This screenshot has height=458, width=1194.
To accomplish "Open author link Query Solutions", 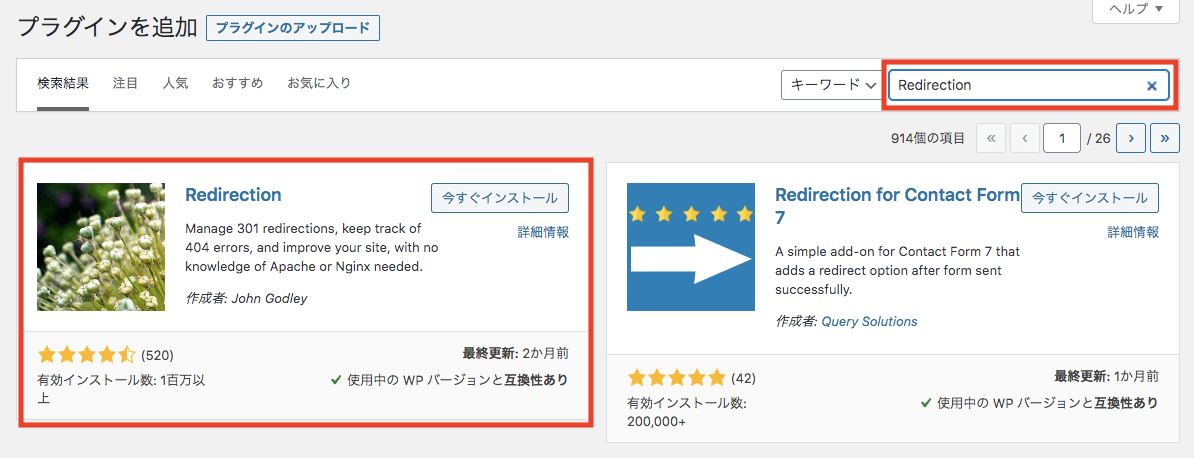I will [x=869, y=322].
